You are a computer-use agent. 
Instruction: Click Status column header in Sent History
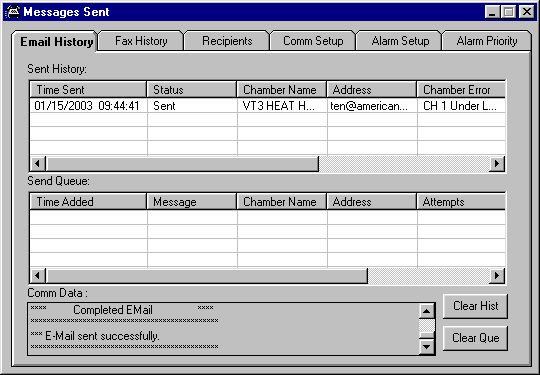click(x=192, y=90)
